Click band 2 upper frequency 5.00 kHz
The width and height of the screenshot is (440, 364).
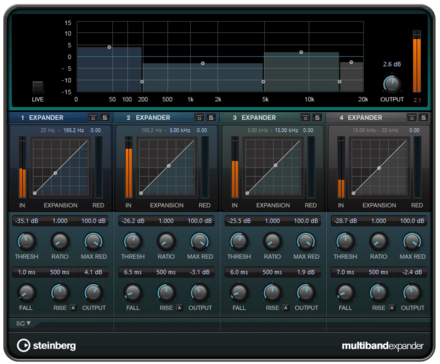[180, 130]
